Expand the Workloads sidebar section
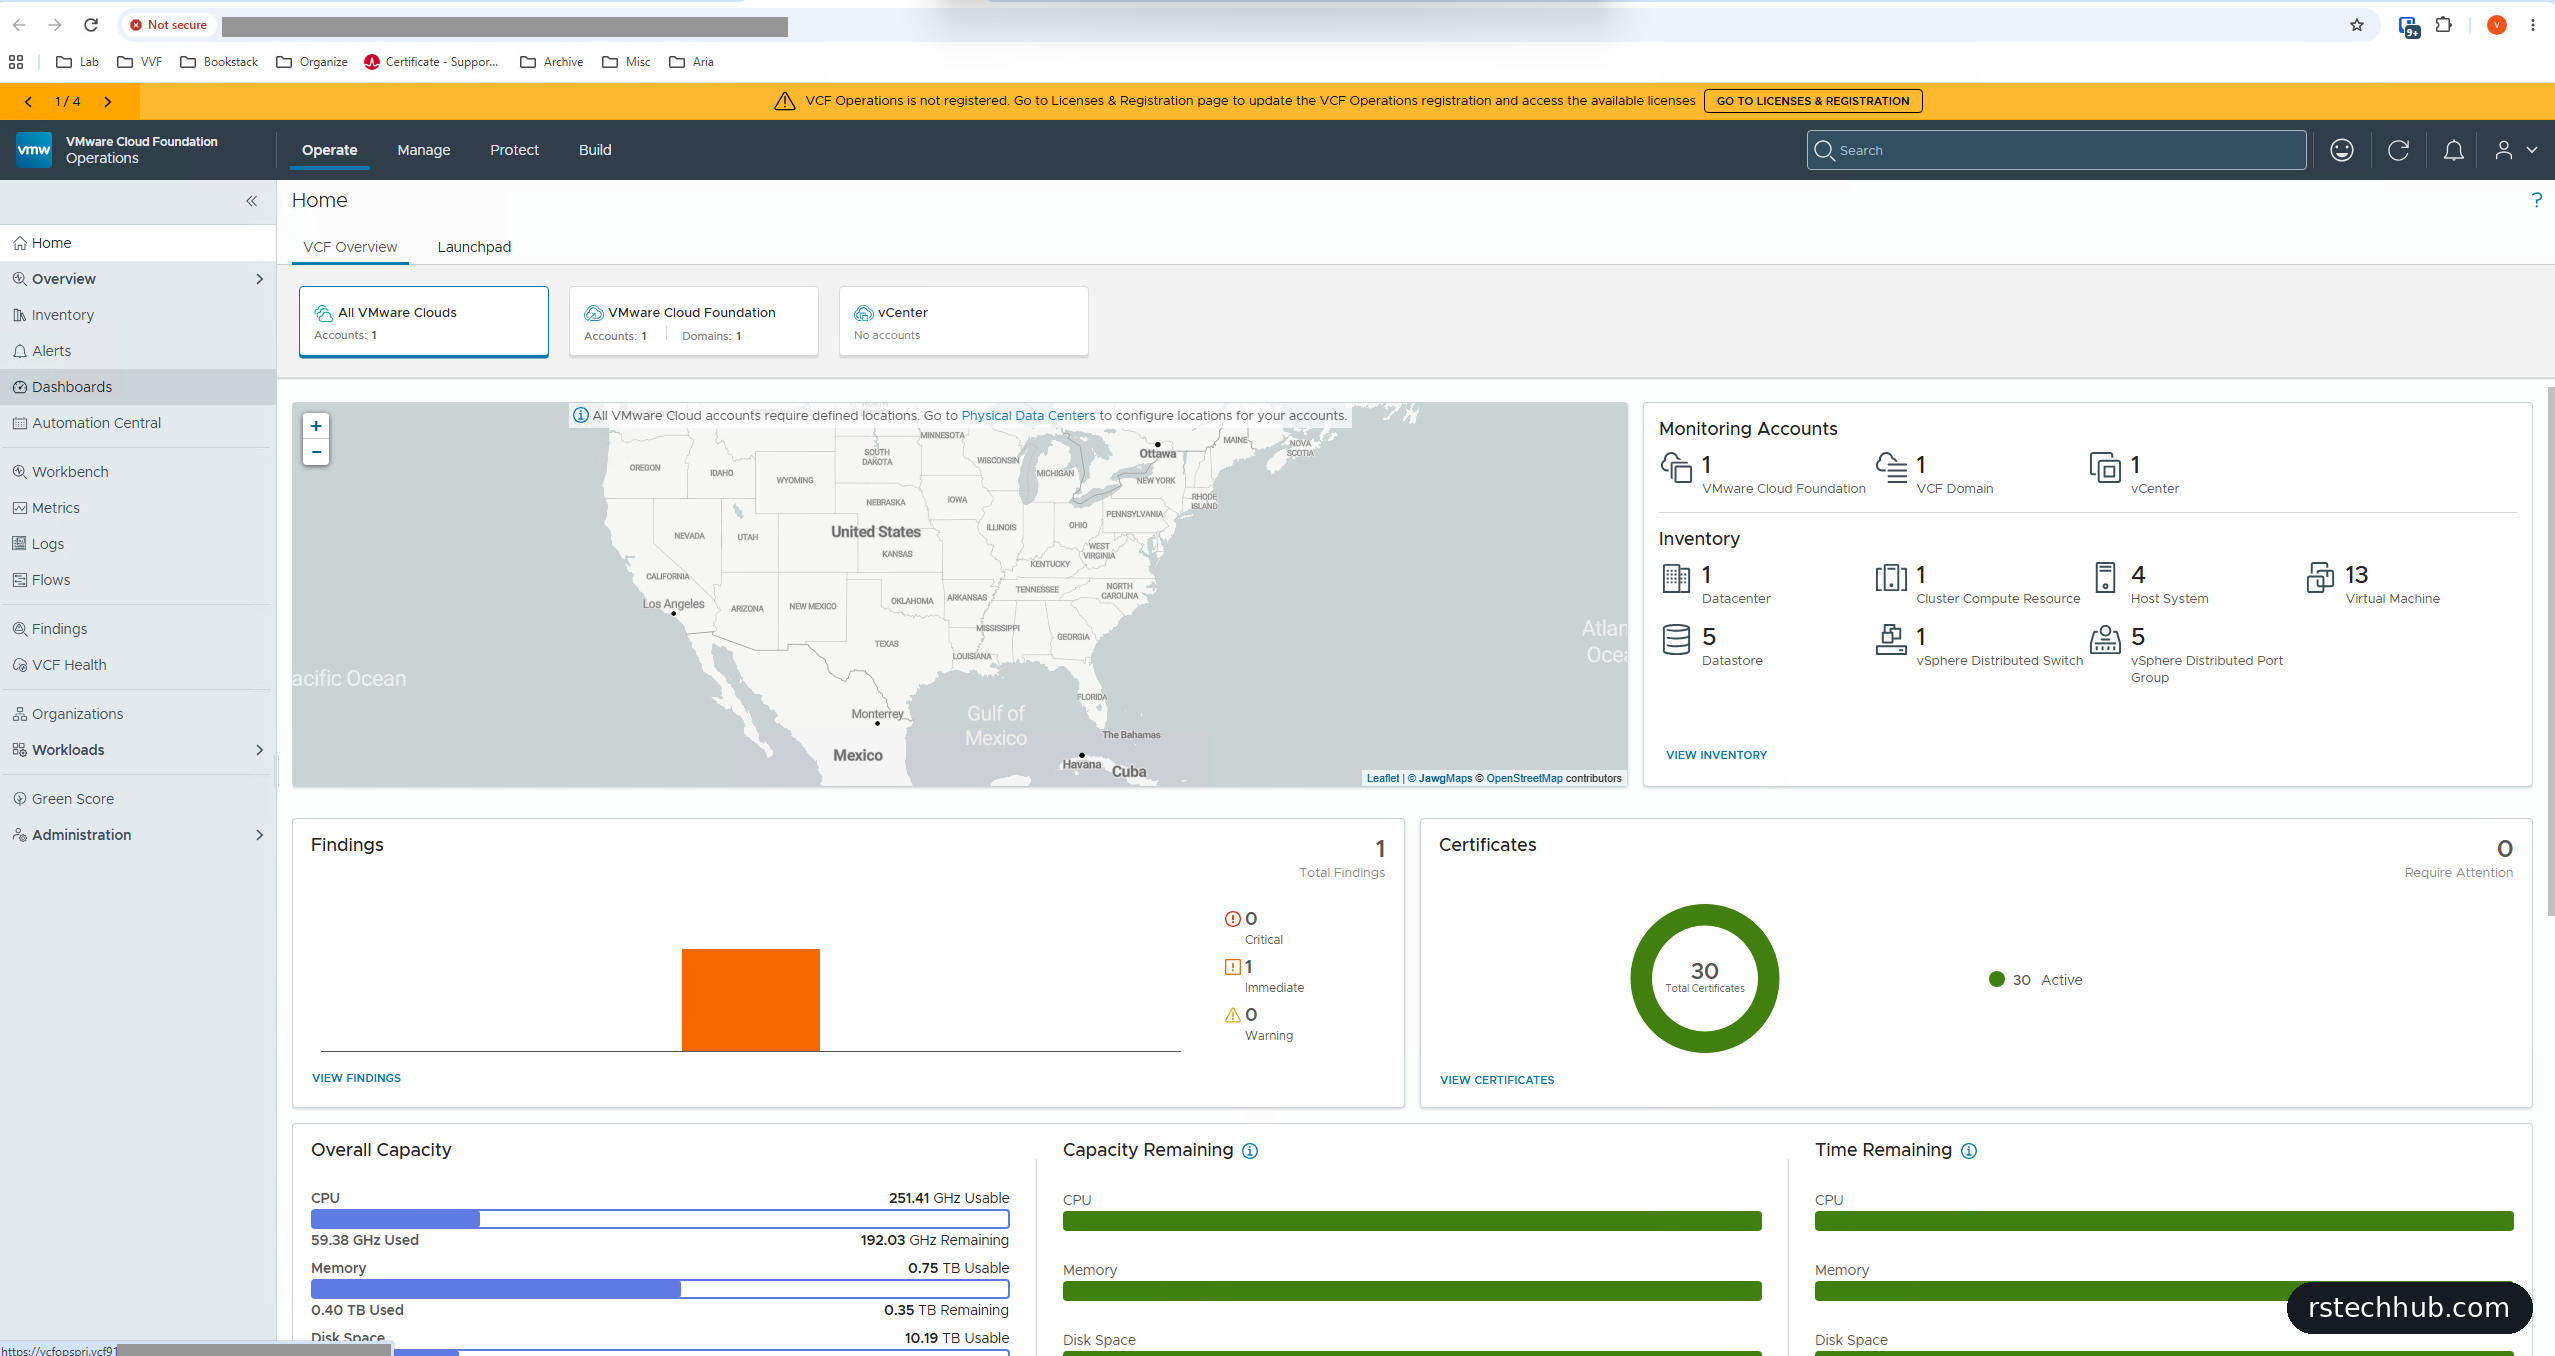This screenshot has width=2555, height=1356. (x=259, y=750)
